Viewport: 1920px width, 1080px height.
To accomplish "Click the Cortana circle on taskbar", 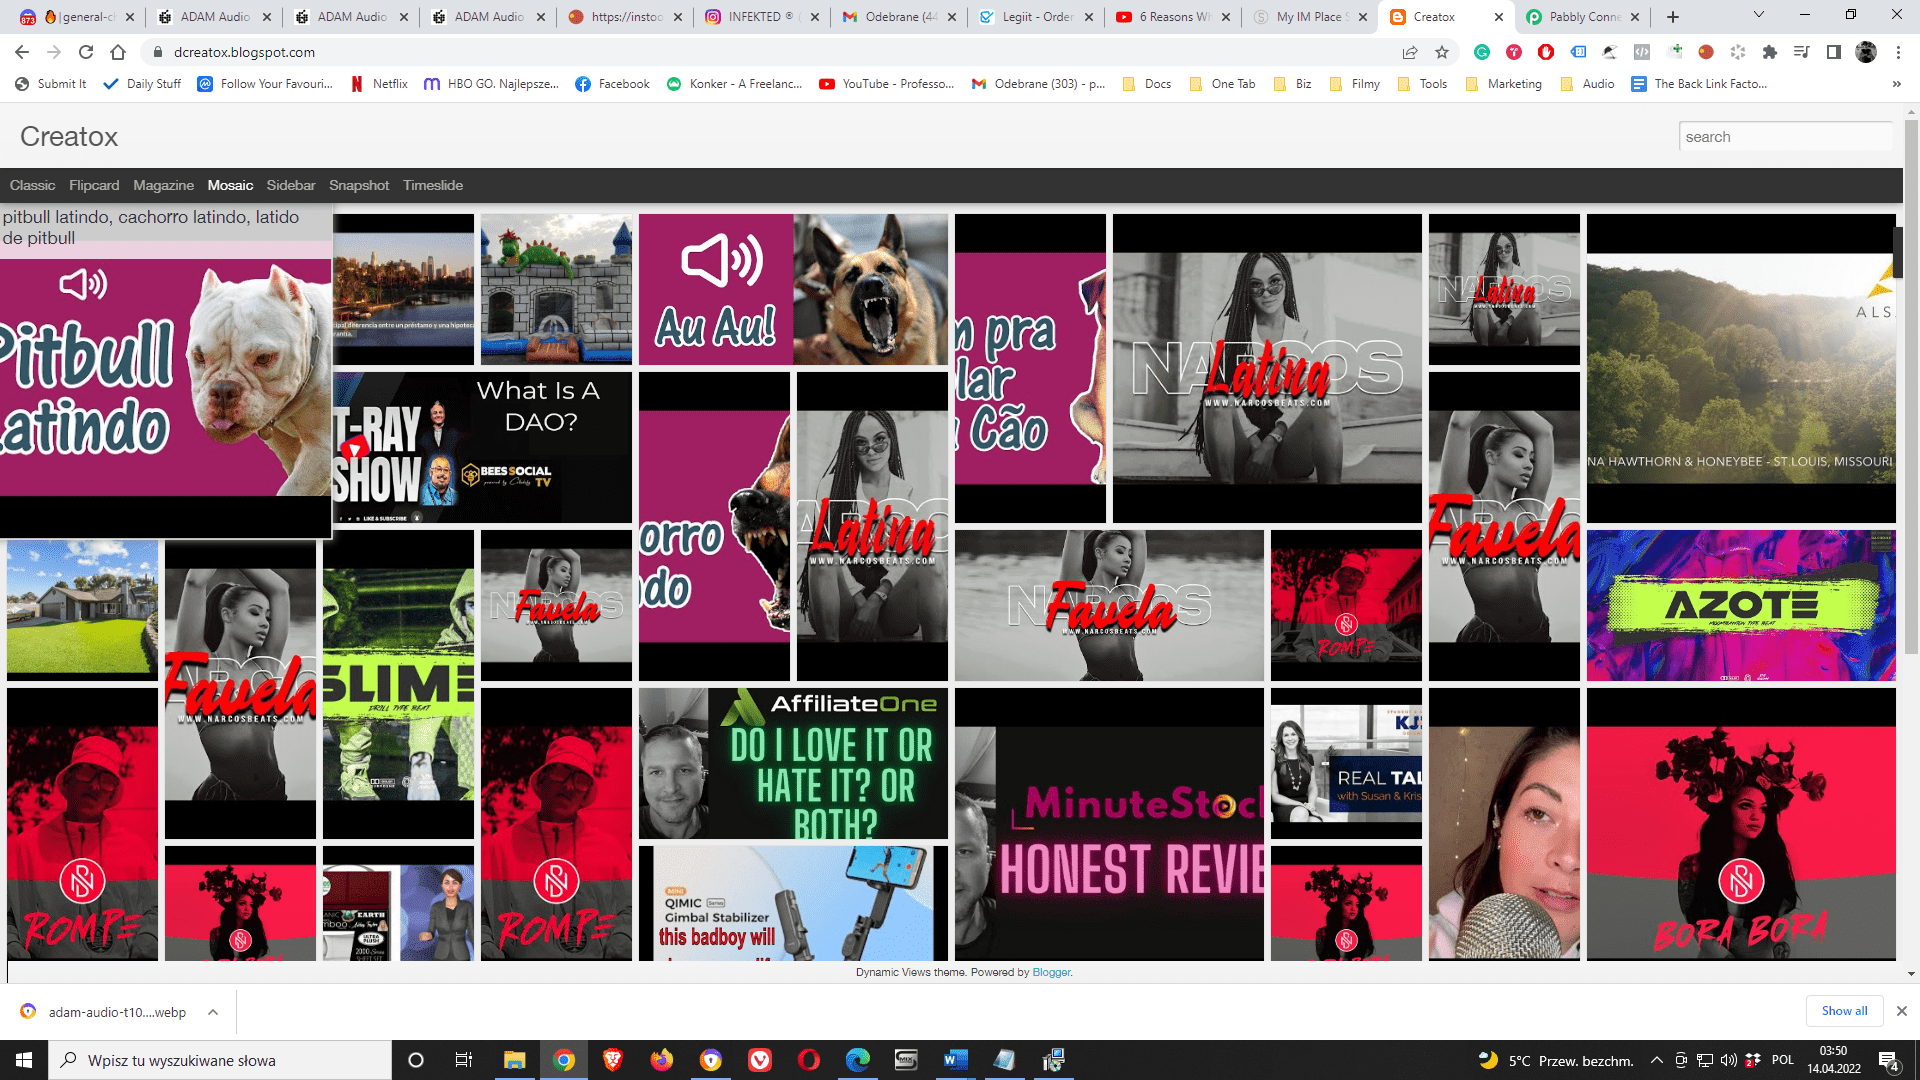I will 416,1060.
